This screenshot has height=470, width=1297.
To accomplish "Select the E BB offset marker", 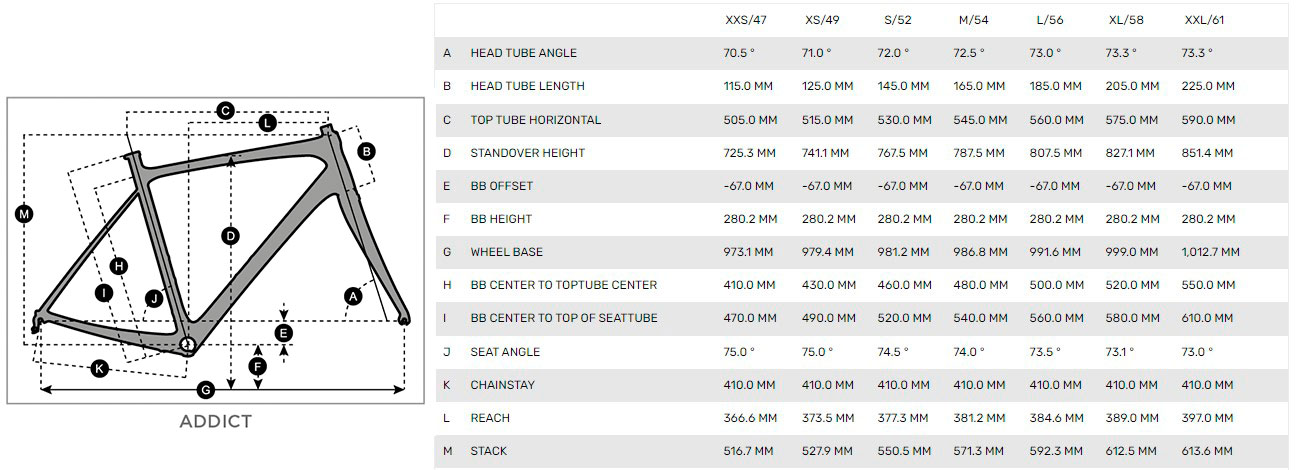I will (284, 333).
